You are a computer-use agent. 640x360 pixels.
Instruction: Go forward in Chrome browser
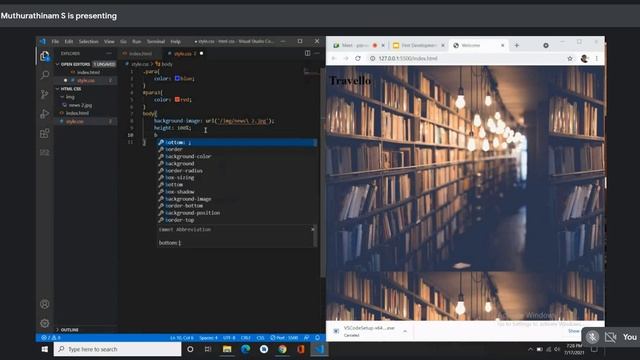[346, 58]
